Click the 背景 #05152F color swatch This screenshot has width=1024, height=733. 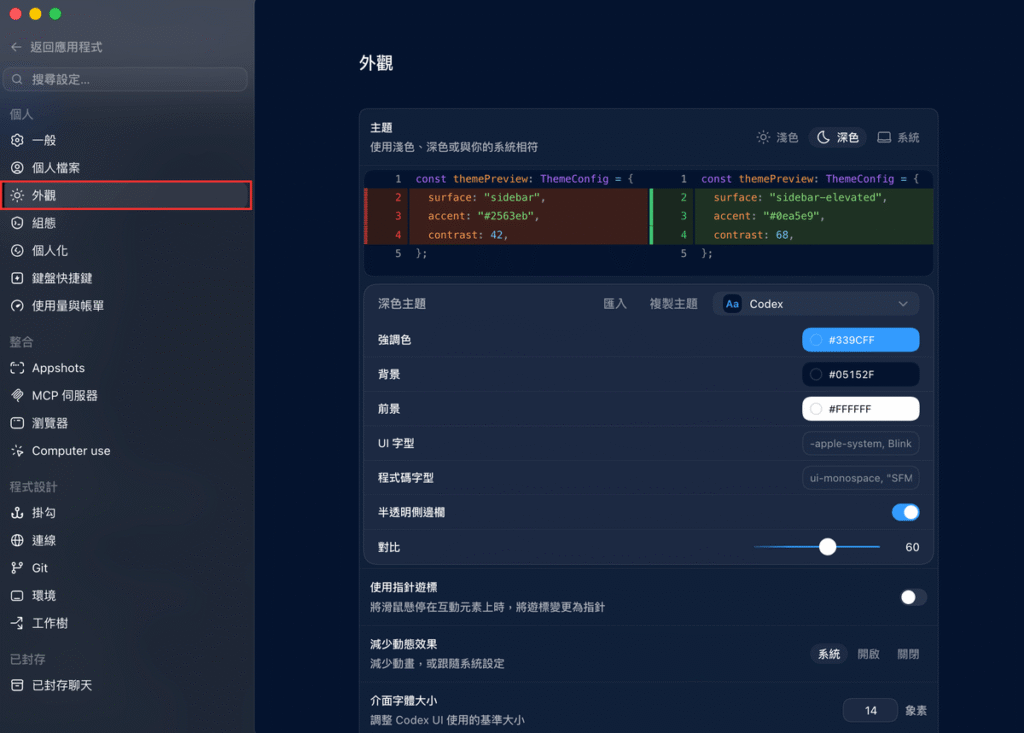[860, 374]
